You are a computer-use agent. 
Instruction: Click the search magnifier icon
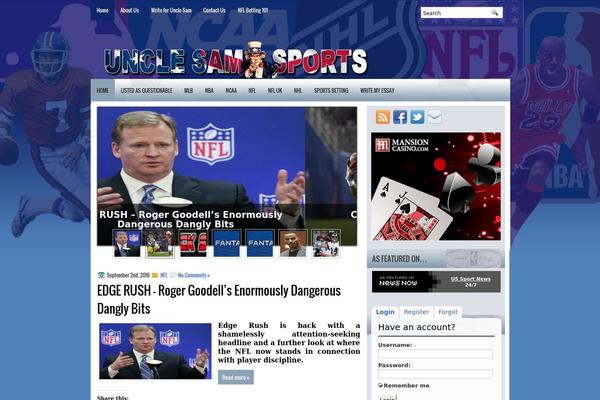[x=494, y=13]
